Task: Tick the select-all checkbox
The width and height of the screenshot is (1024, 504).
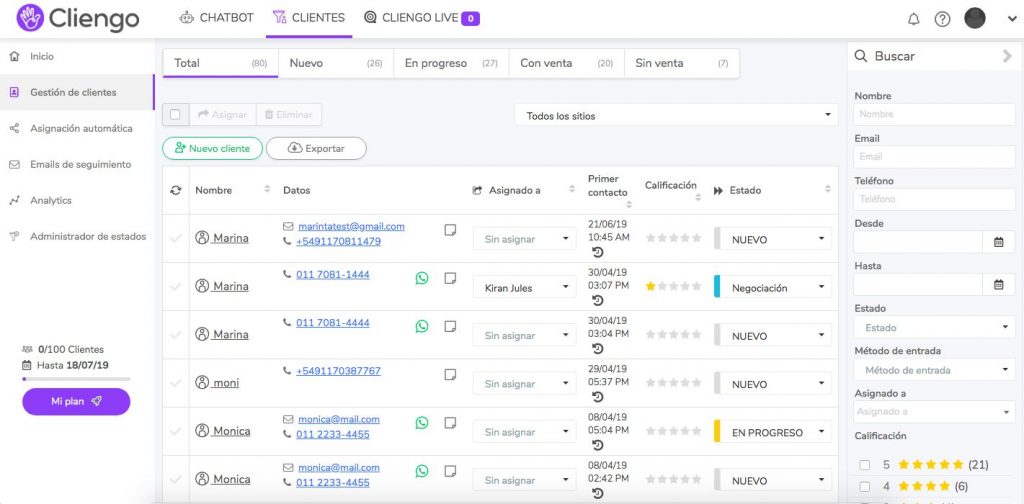Action: [x=175, y=115]
